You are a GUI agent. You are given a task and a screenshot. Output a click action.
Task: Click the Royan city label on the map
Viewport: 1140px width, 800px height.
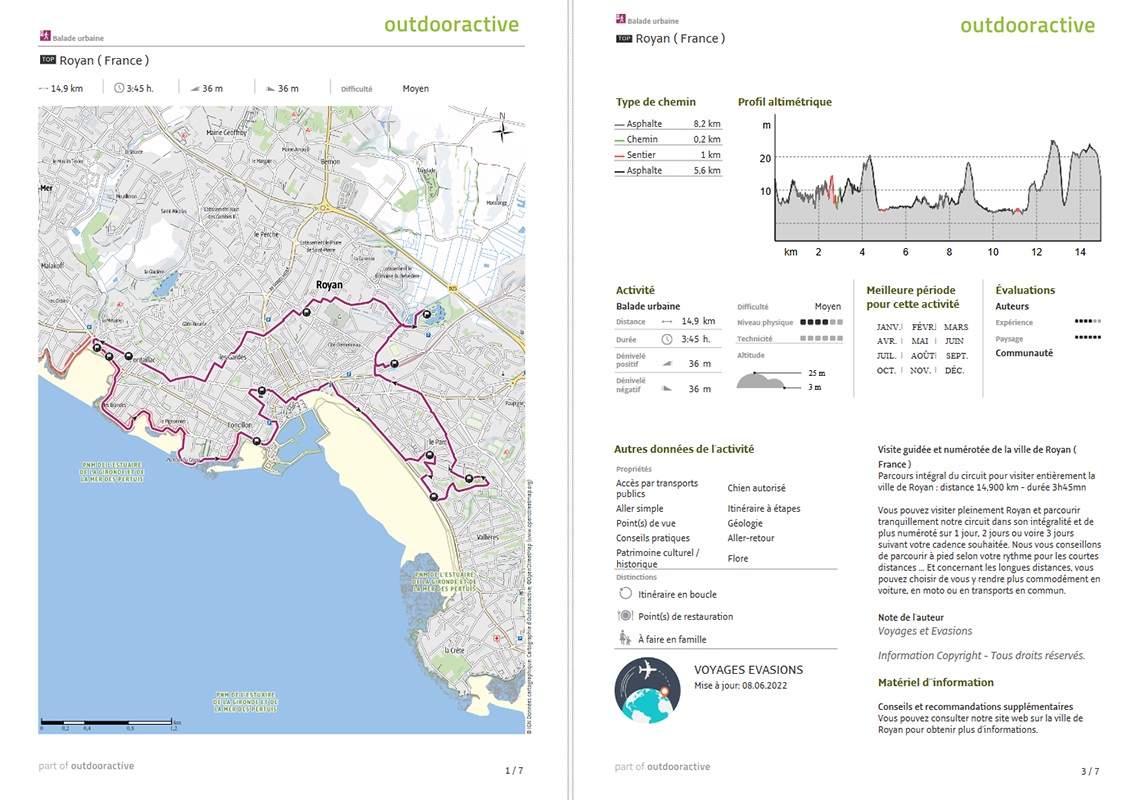pyautogui.click(x=329, y=284)
